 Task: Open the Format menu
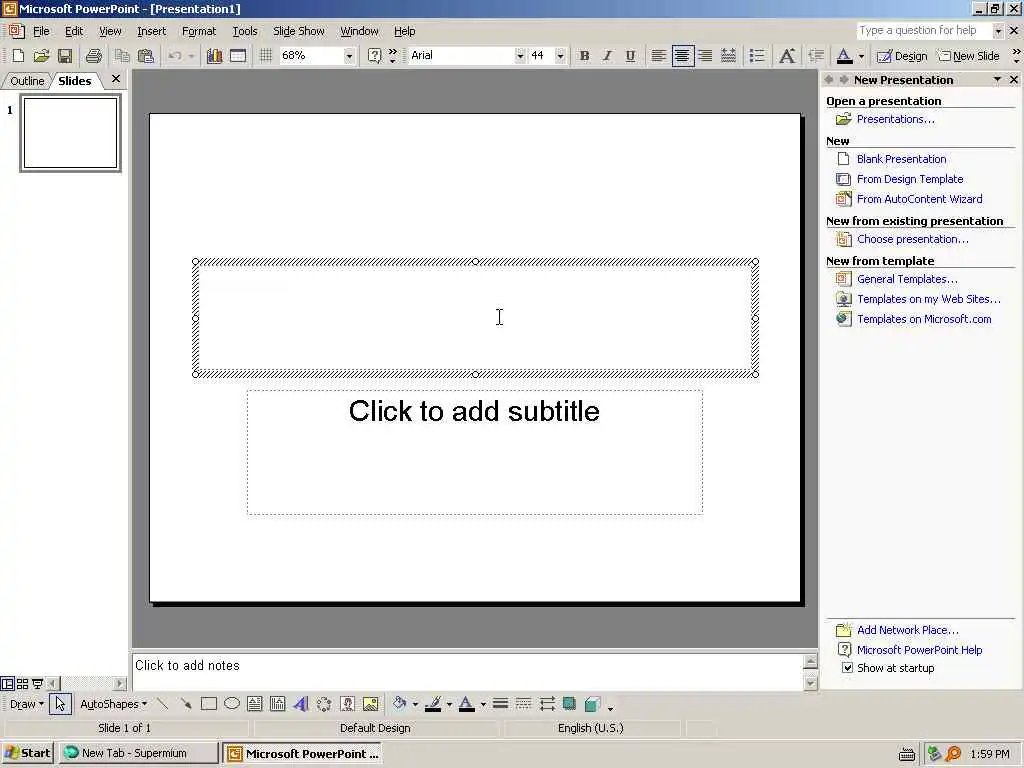coord(199,31)
